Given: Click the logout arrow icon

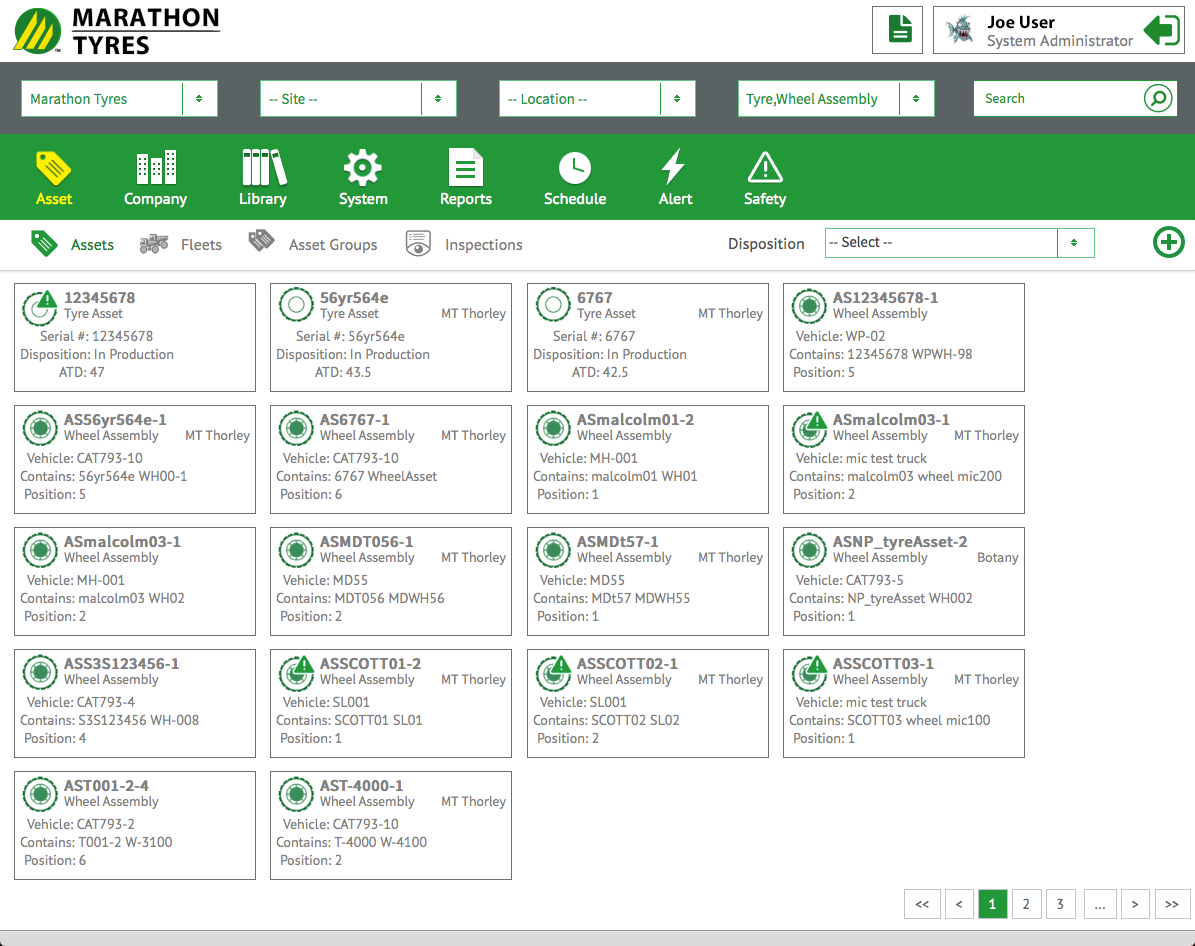Looking at the screenshot, I should 1161,30.
